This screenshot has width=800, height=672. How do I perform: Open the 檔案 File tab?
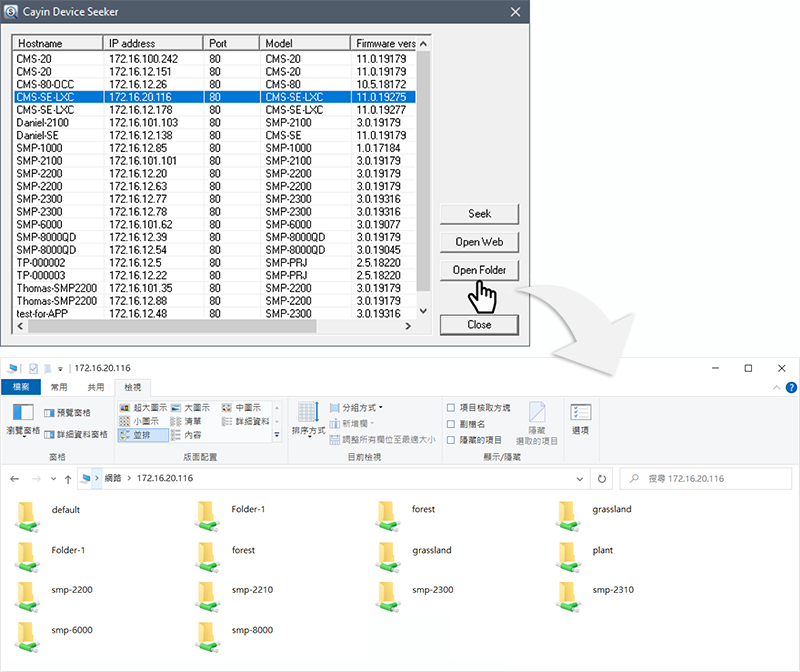point(21,387)
